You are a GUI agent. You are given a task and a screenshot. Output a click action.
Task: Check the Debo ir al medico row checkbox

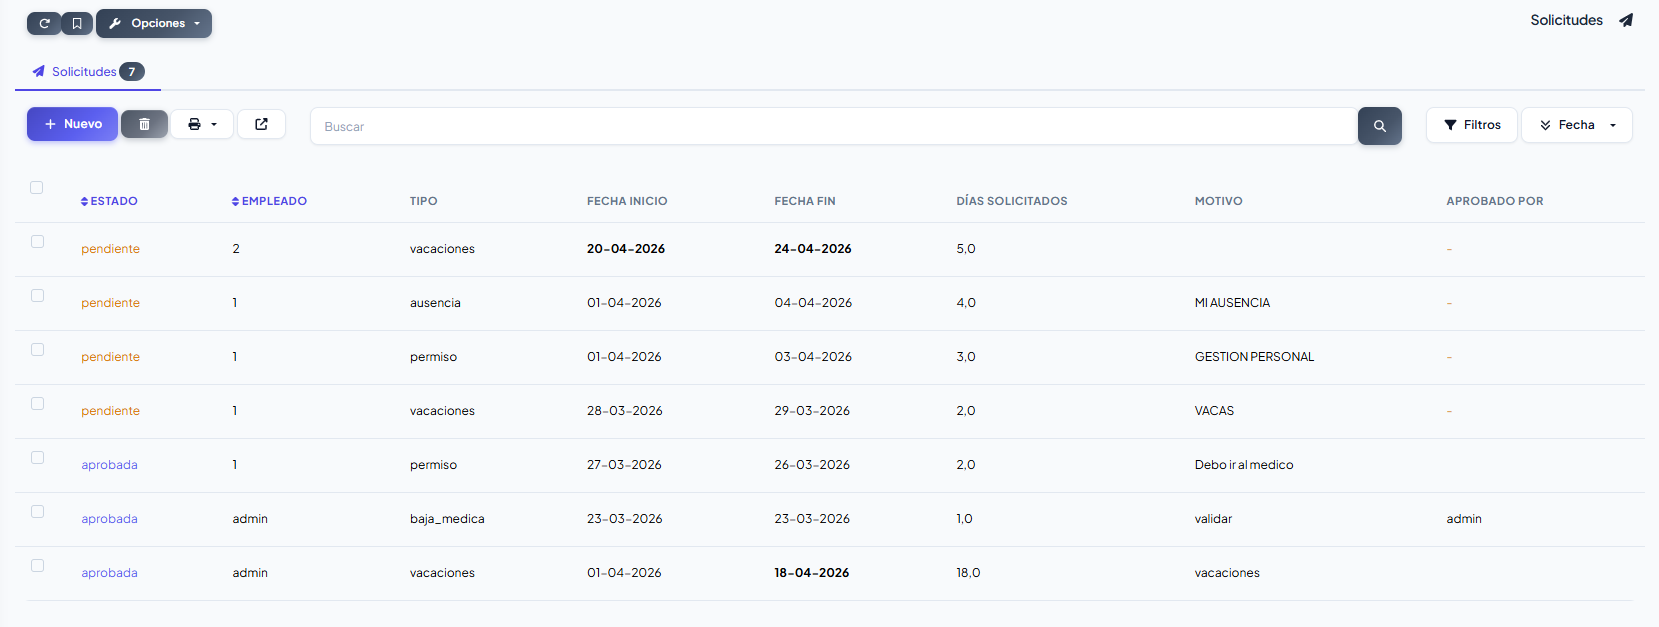pos(37,457)
